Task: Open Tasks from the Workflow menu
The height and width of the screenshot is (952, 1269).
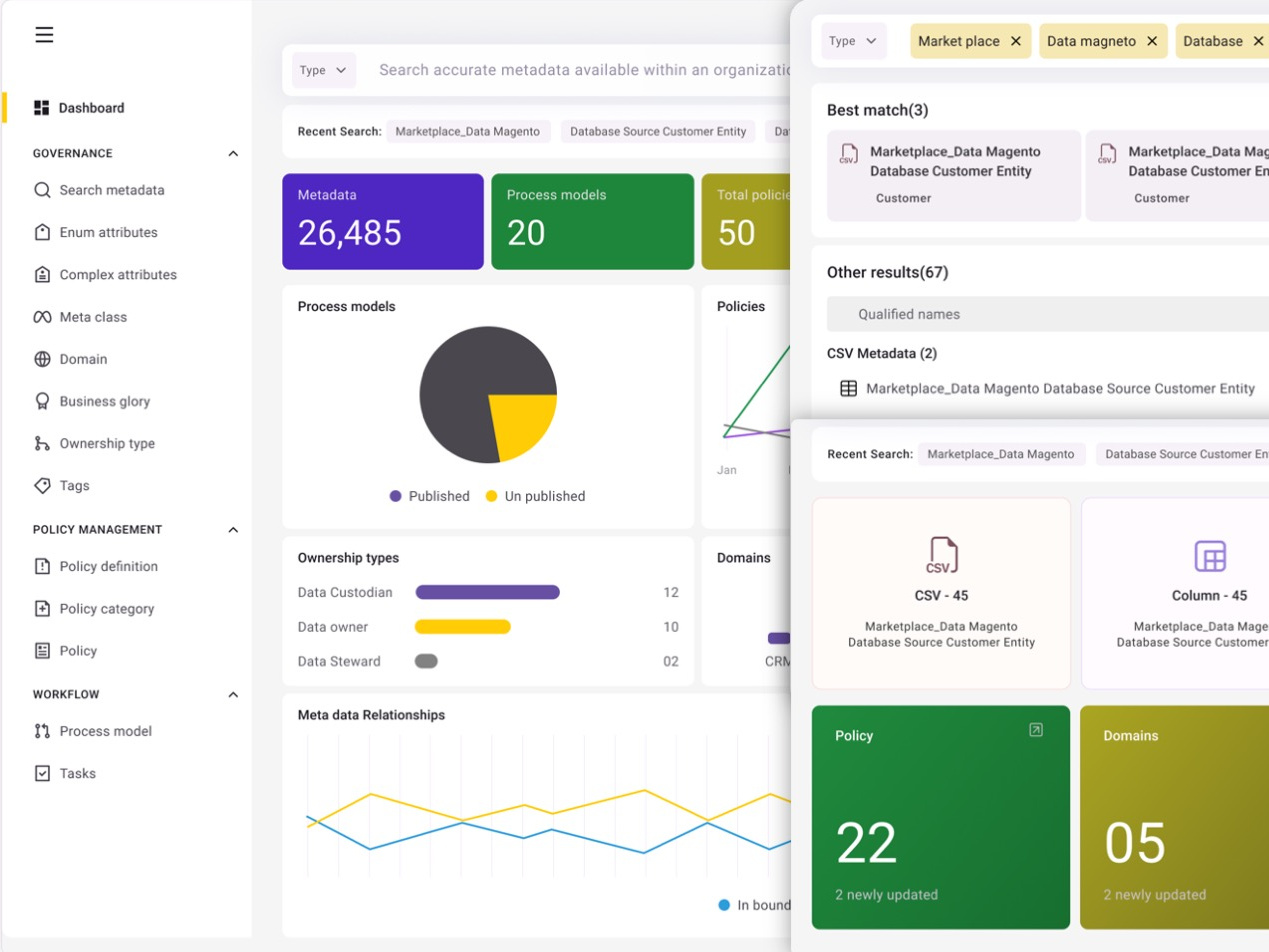Action: click(x=76, y=772)
